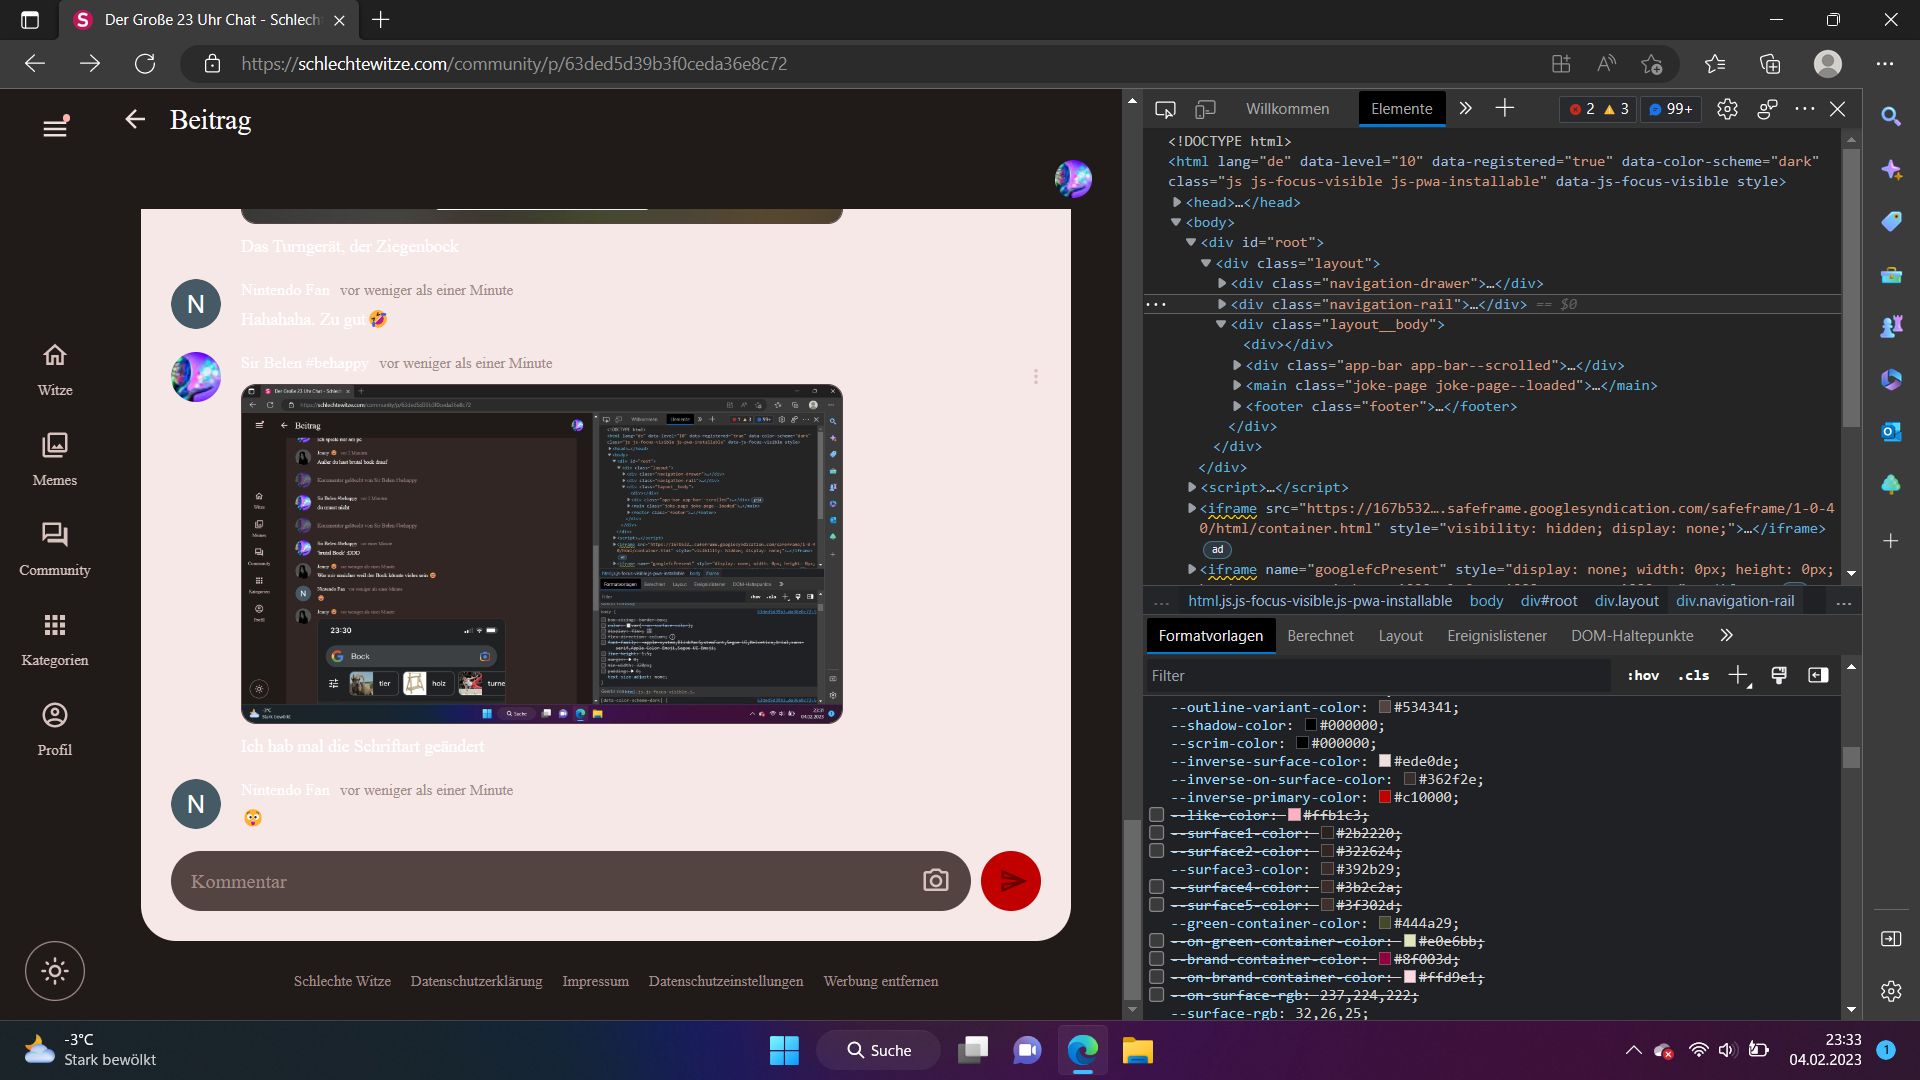Viewport: 1920px width, 1080px height.
Task: Switch to the Ereignislistener tab
Action: tap(1496, 636)
